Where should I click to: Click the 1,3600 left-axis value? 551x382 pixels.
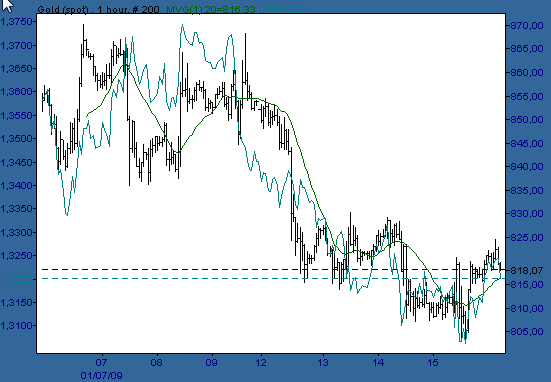[17, 92]
